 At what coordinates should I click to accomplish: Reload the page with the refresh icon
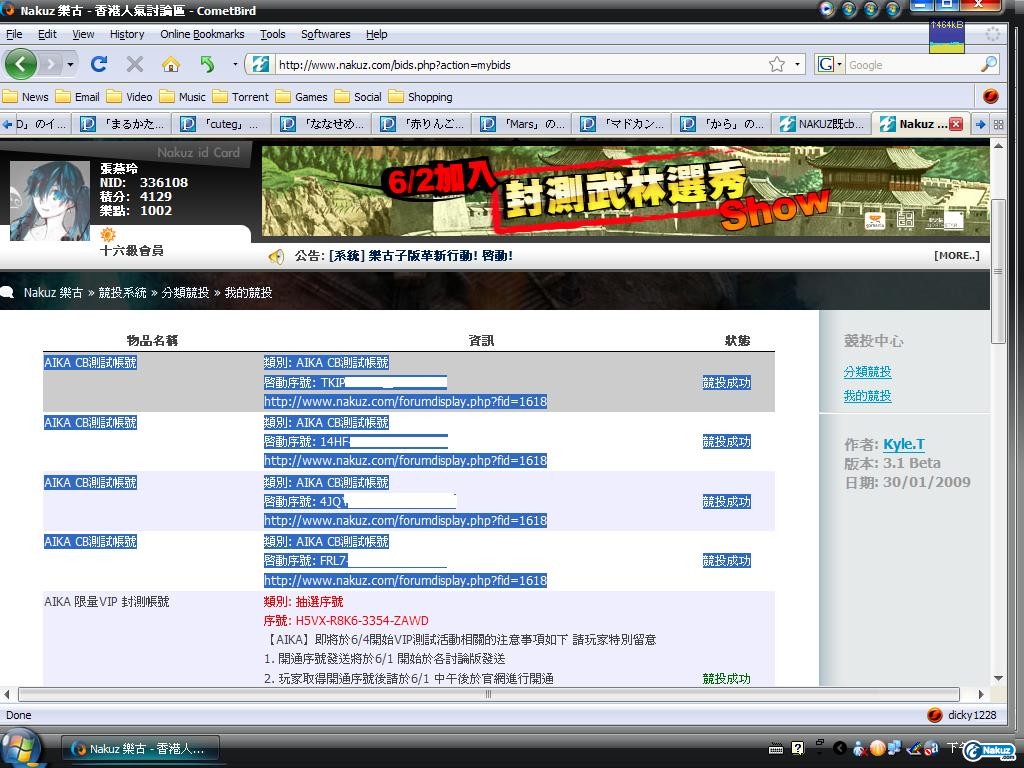coord(98,65)
